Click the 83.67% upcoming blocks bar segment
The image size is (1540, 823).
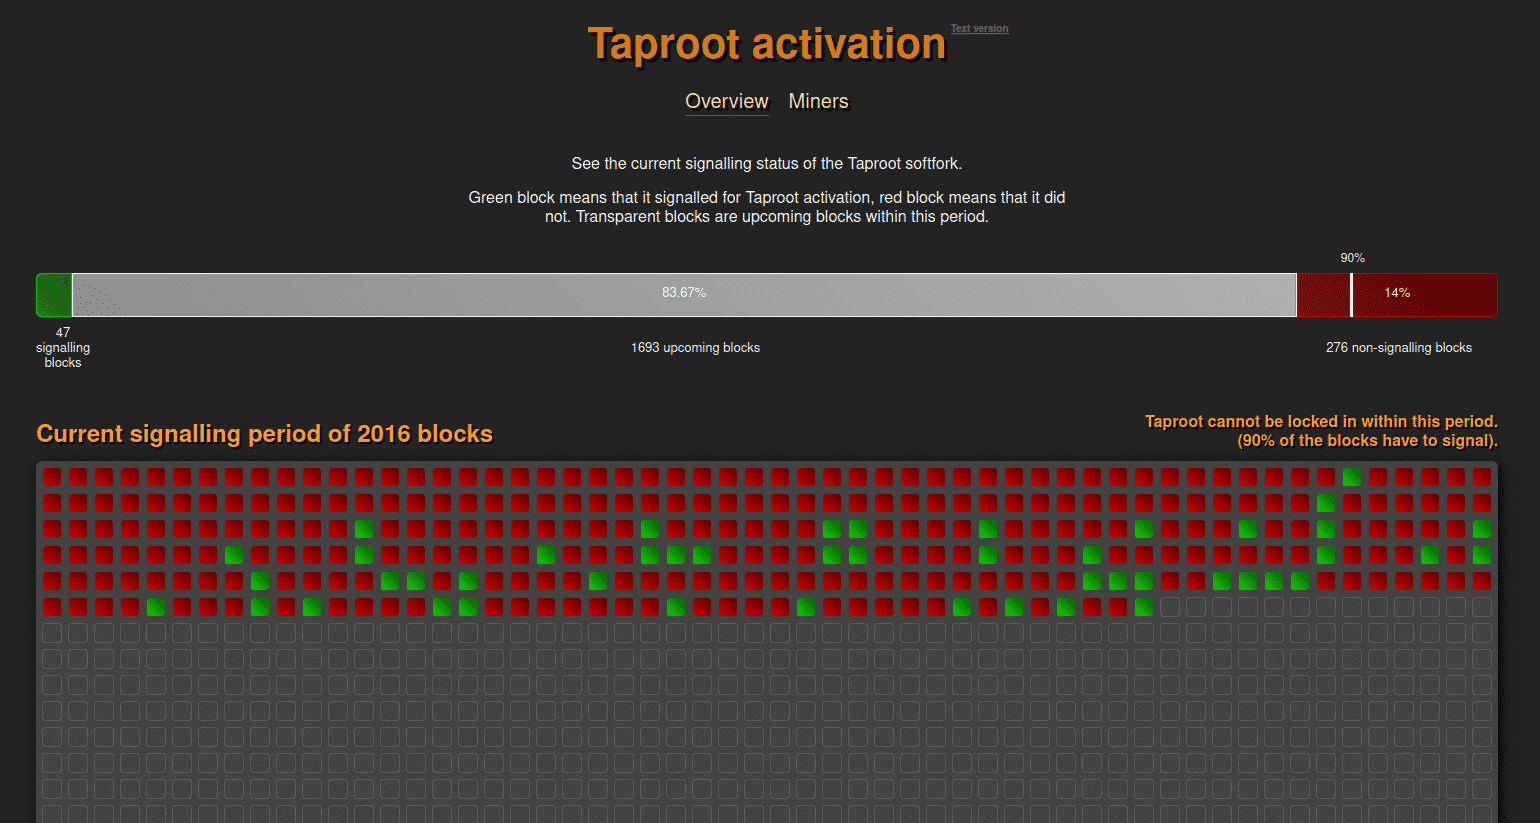(x=686, y=294)
